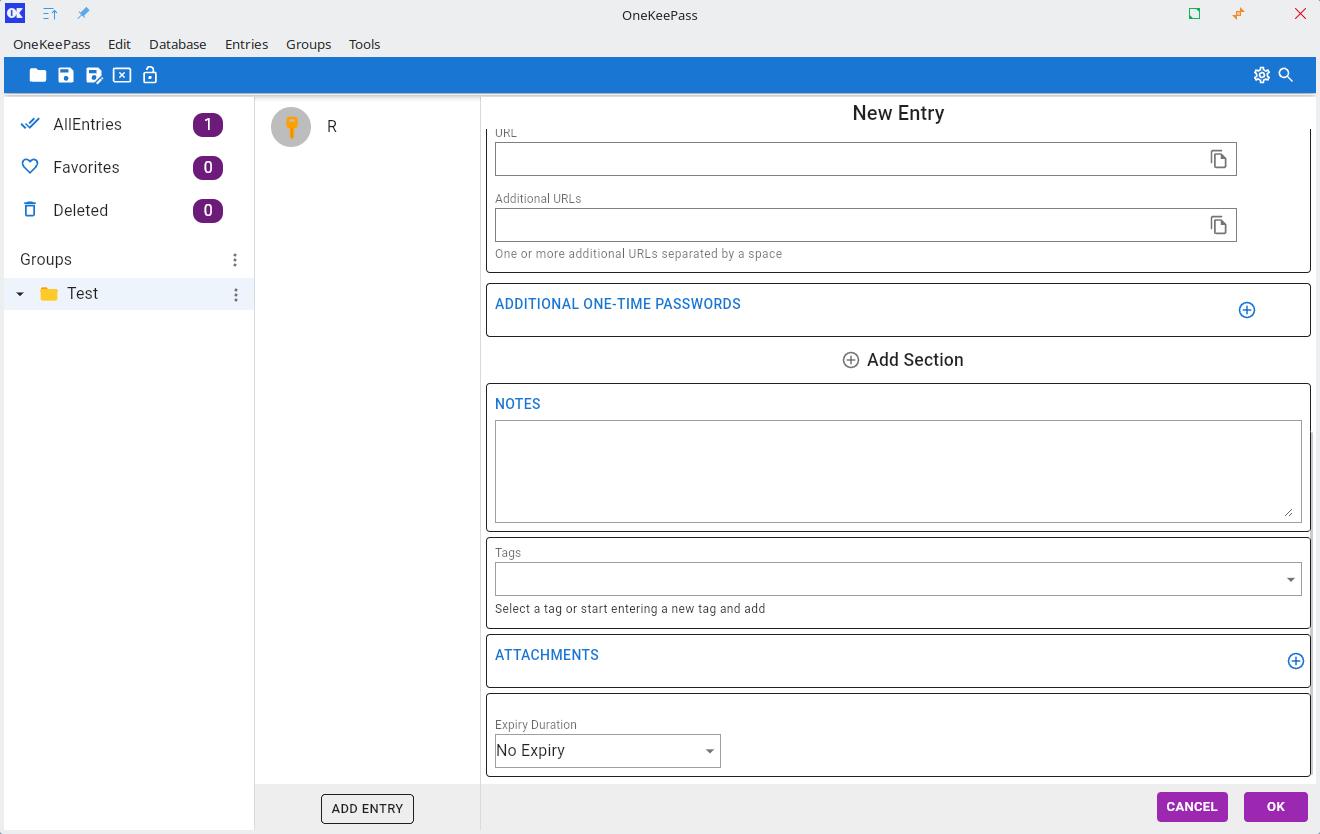Copy the URL field with the copy icon
Image resolution: width=1320 pixels, height=834 pixels.
point(1218,159)
